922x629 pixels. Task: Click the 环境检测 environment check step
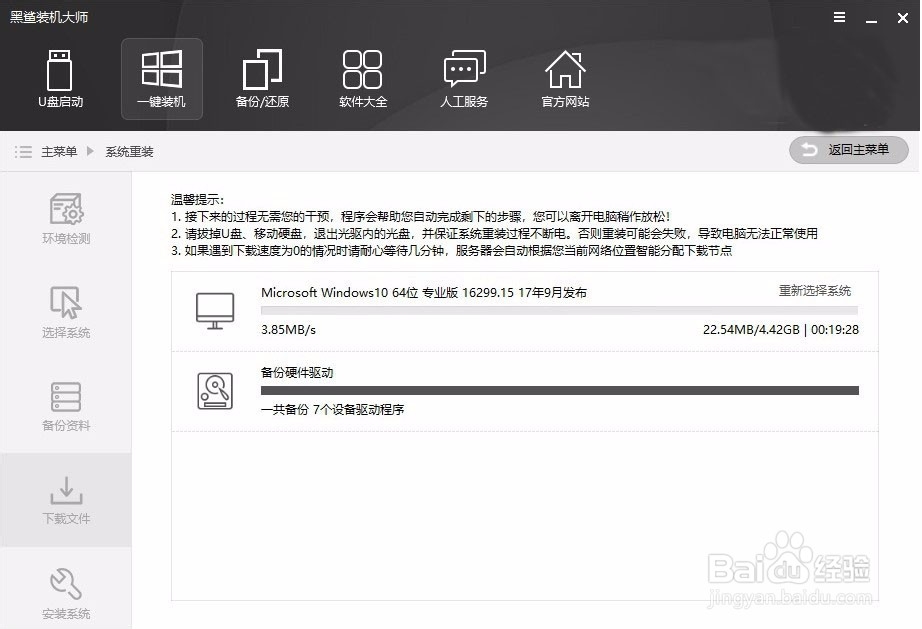click(66, 219)
